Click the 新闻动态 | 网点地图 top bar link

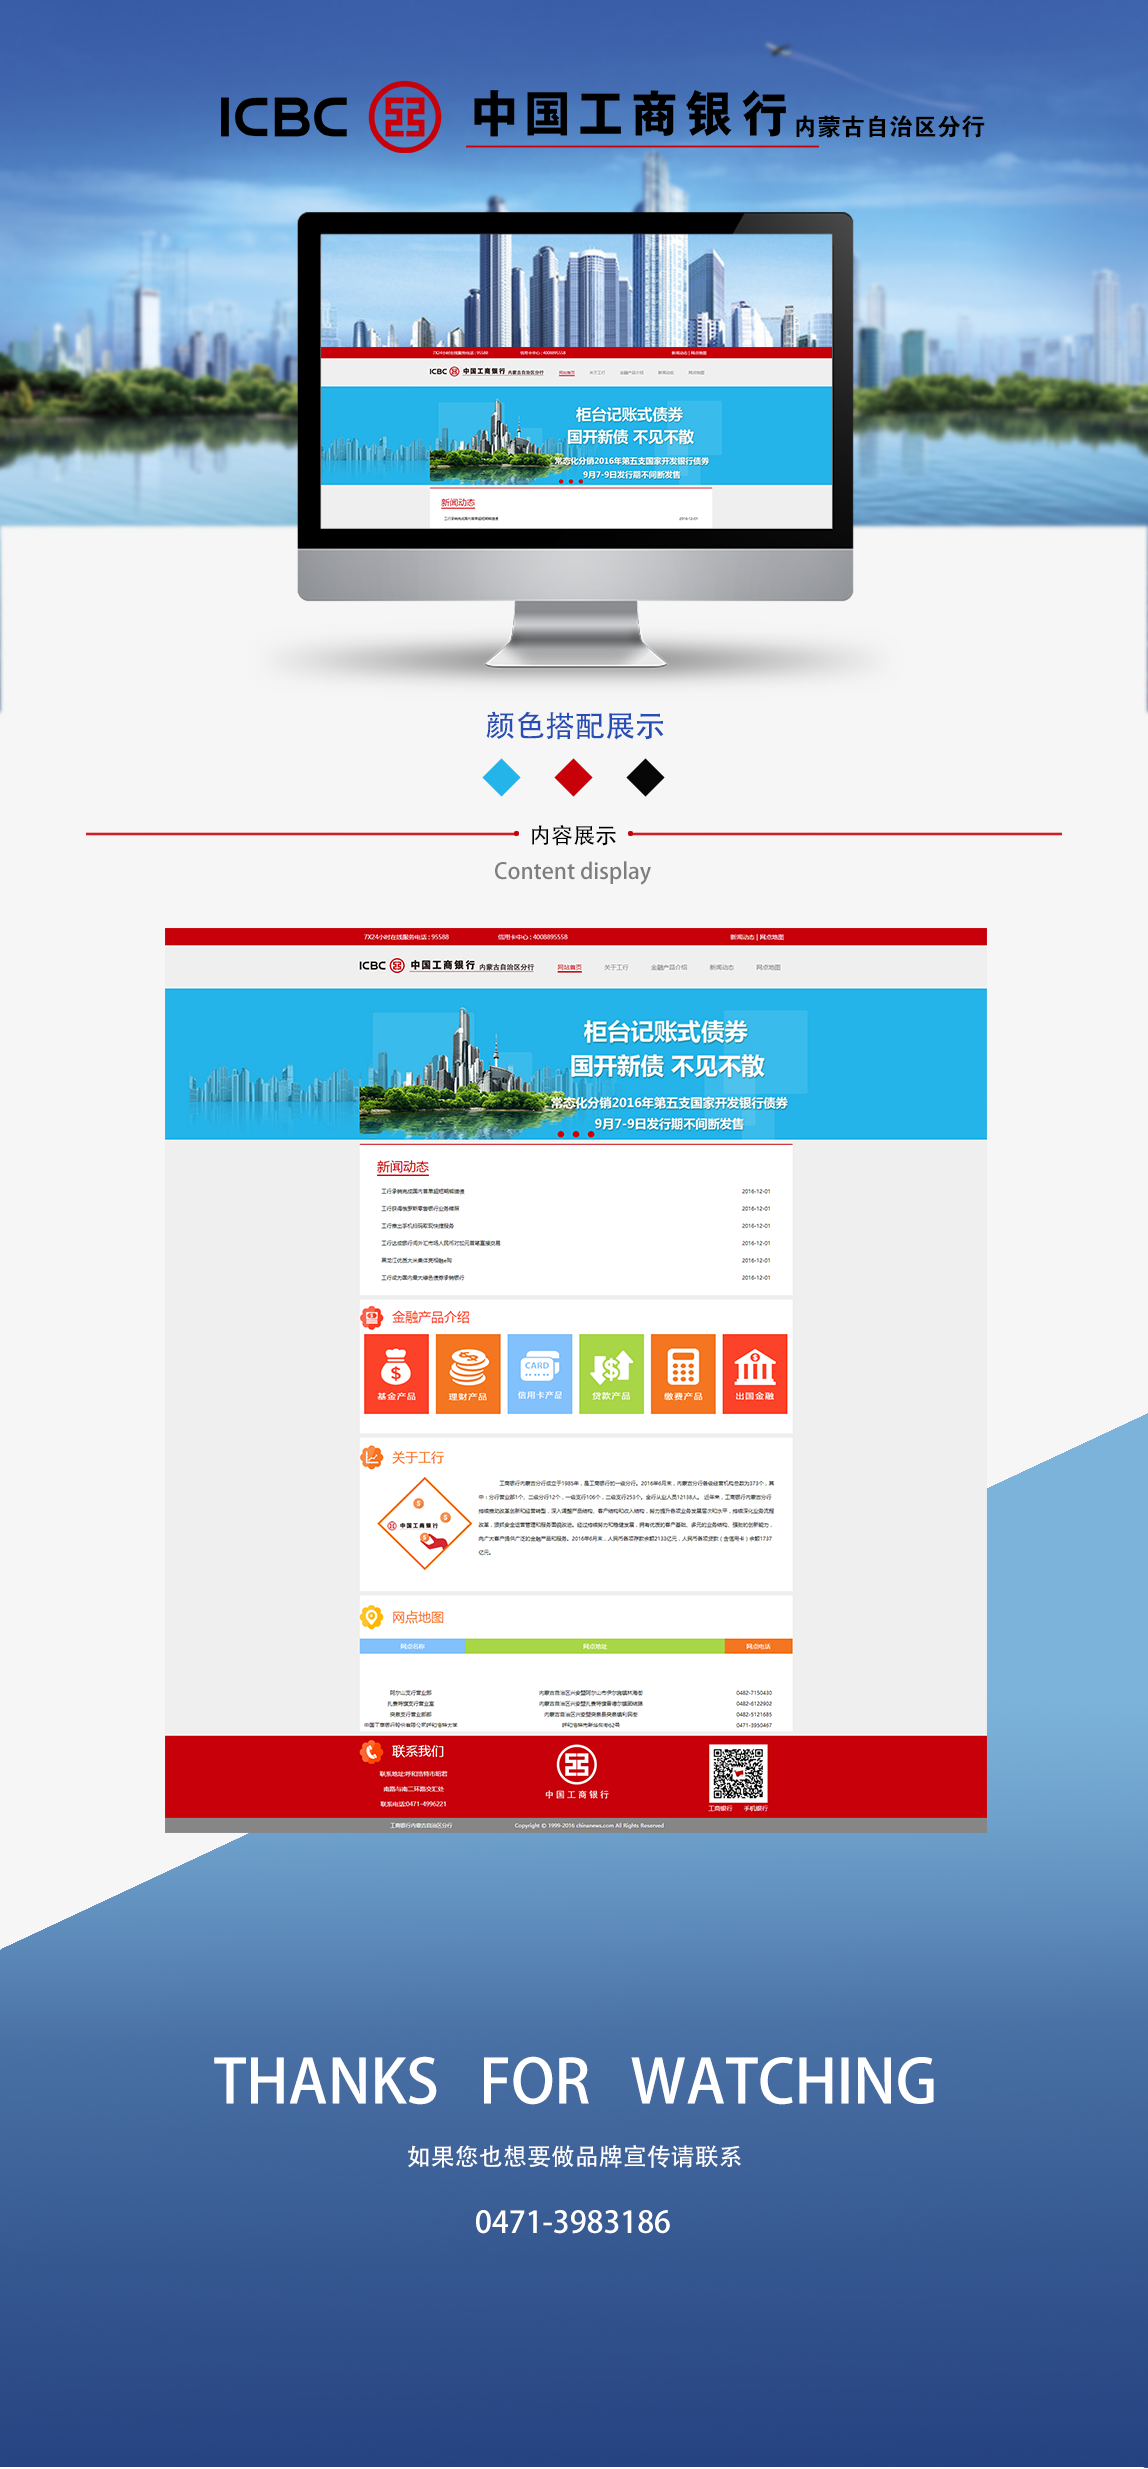tap(757, 937)
